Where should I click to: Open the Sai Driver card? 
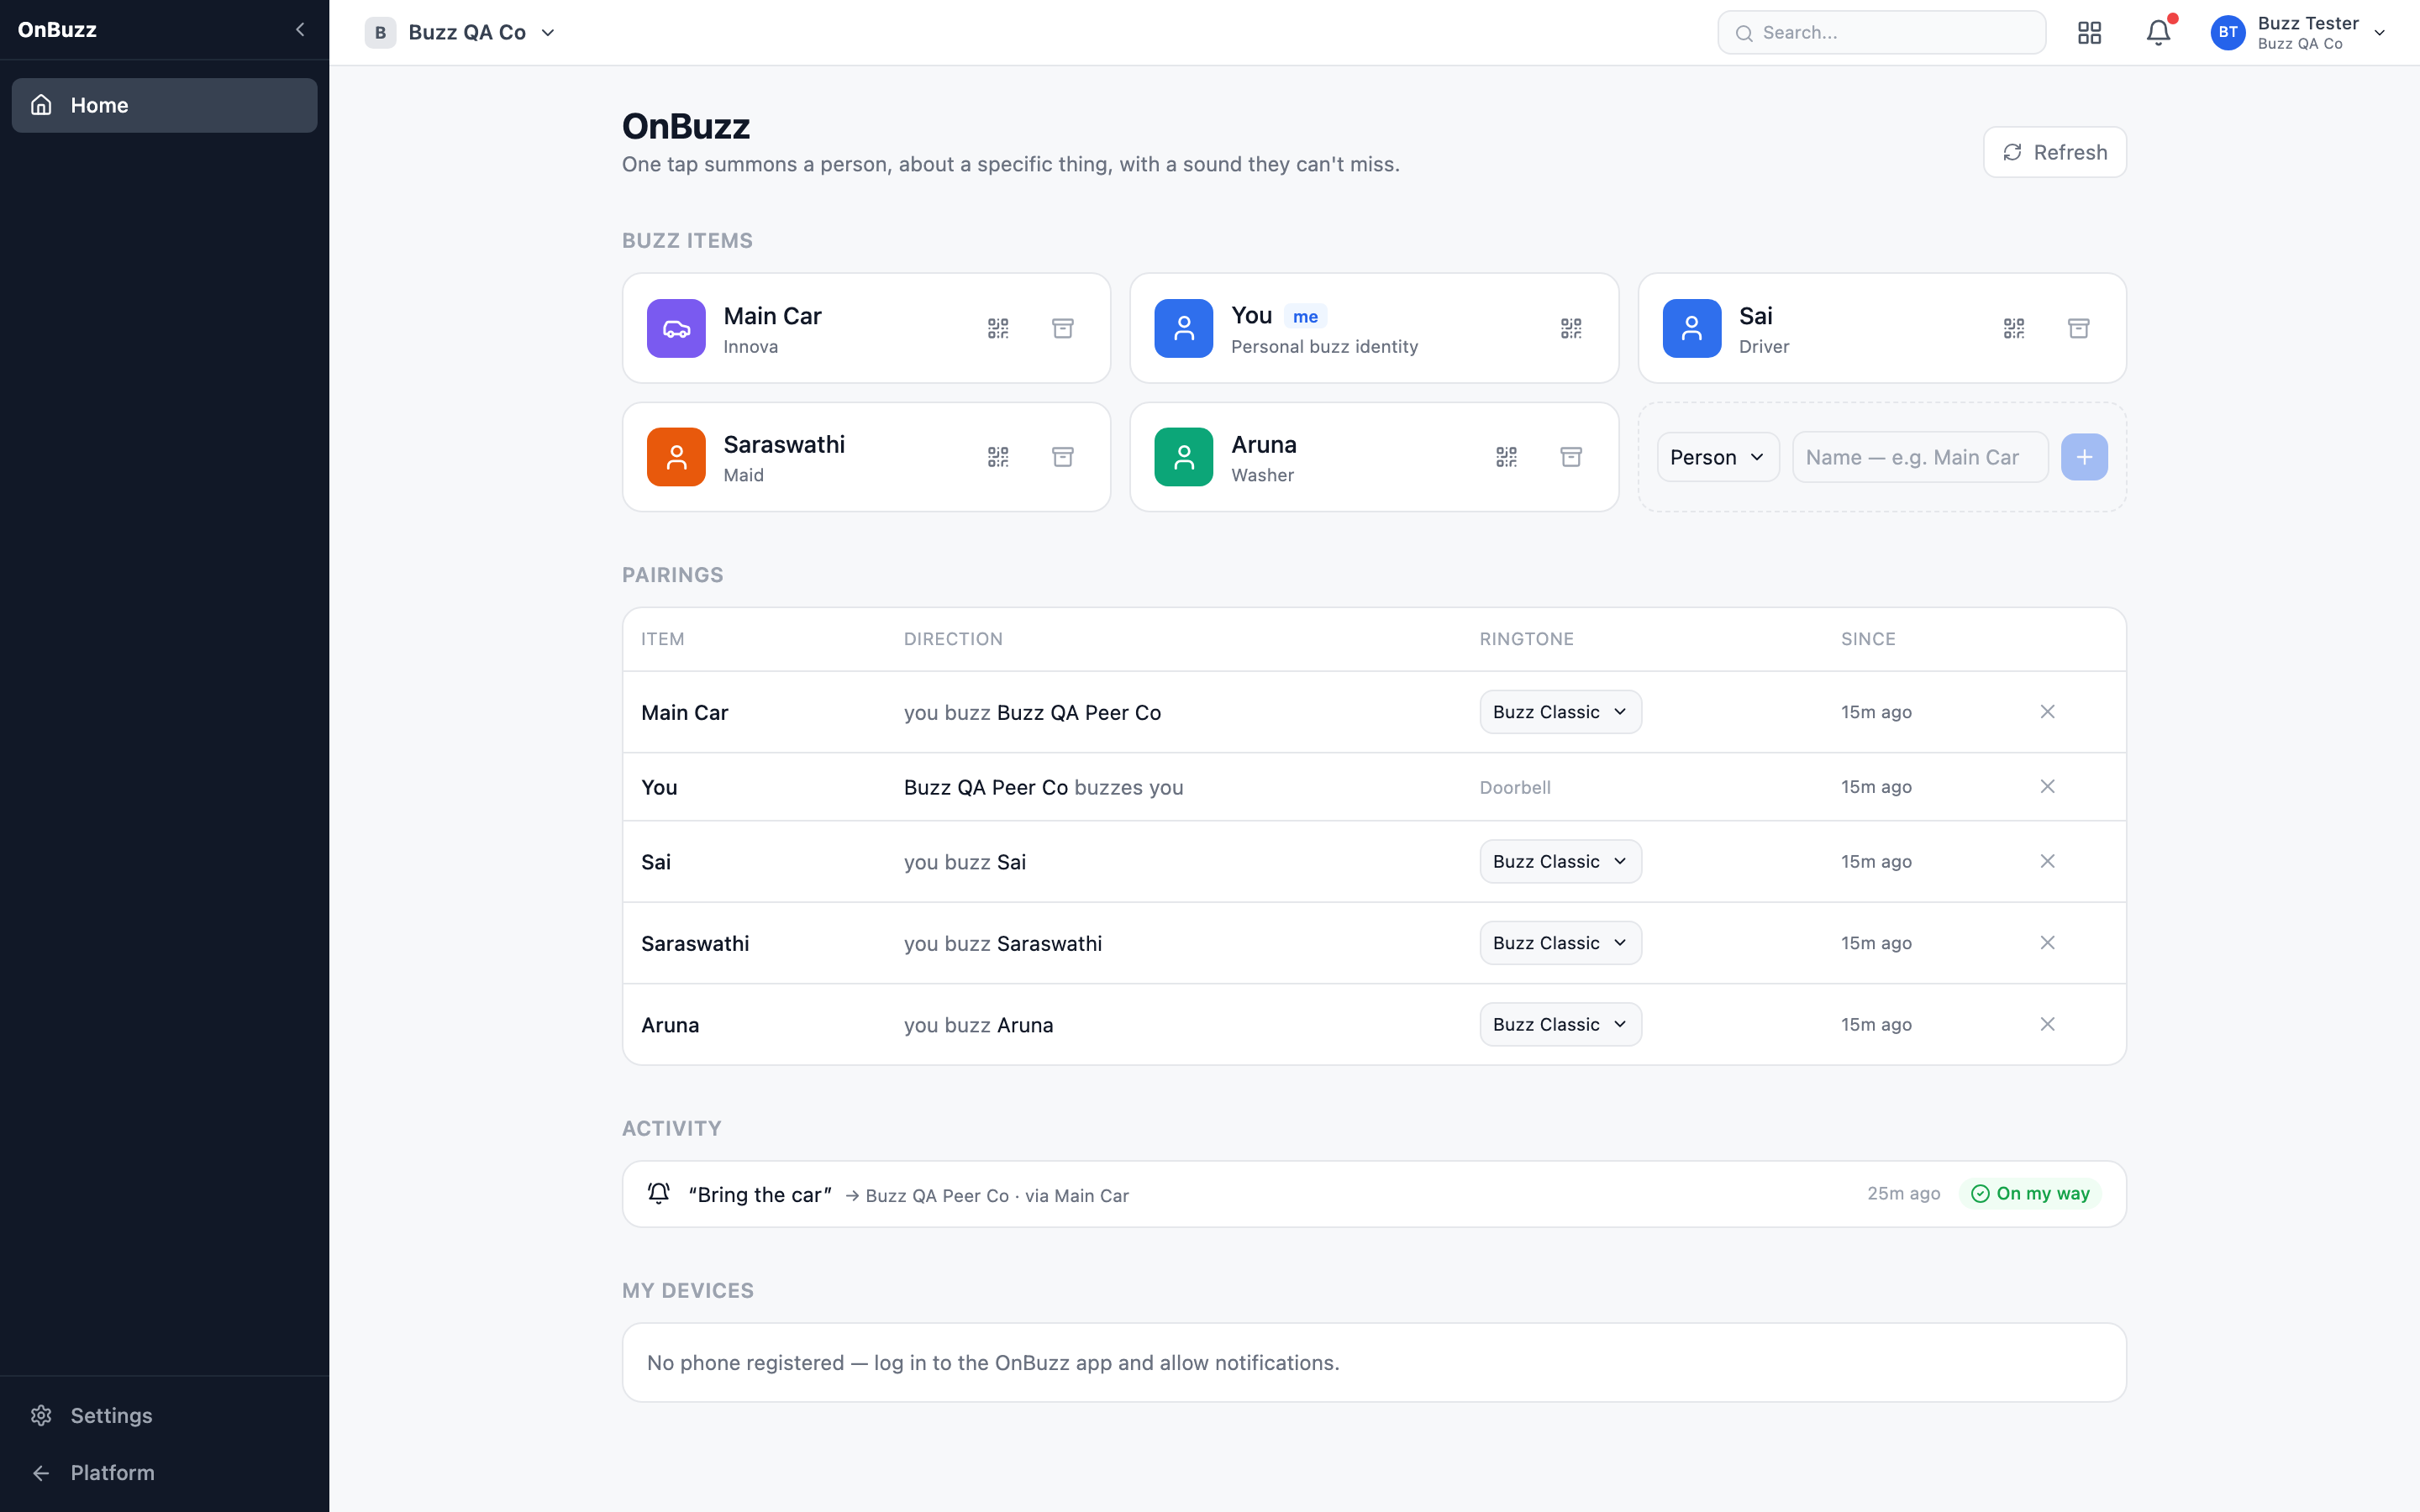click(1882, 328)
